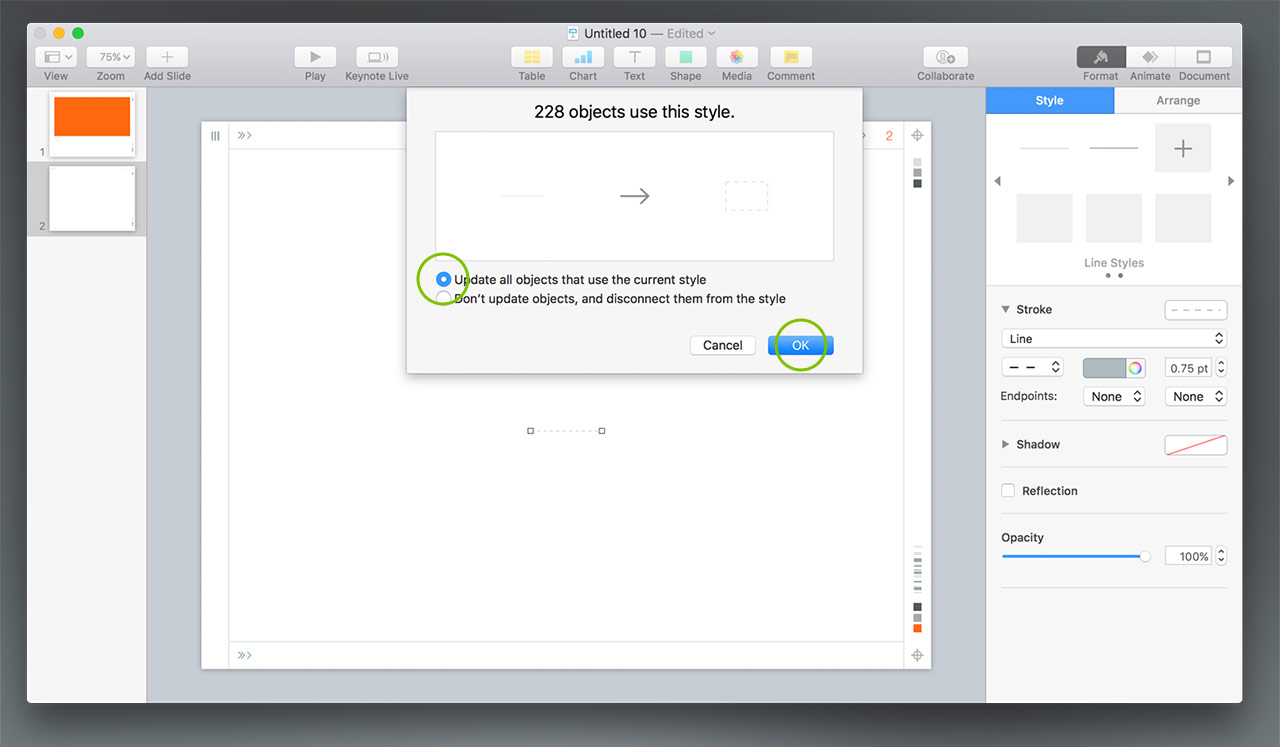Click the Chart toolbar icon
This screenshot has height=747, width=1280.
click(583, 57)
